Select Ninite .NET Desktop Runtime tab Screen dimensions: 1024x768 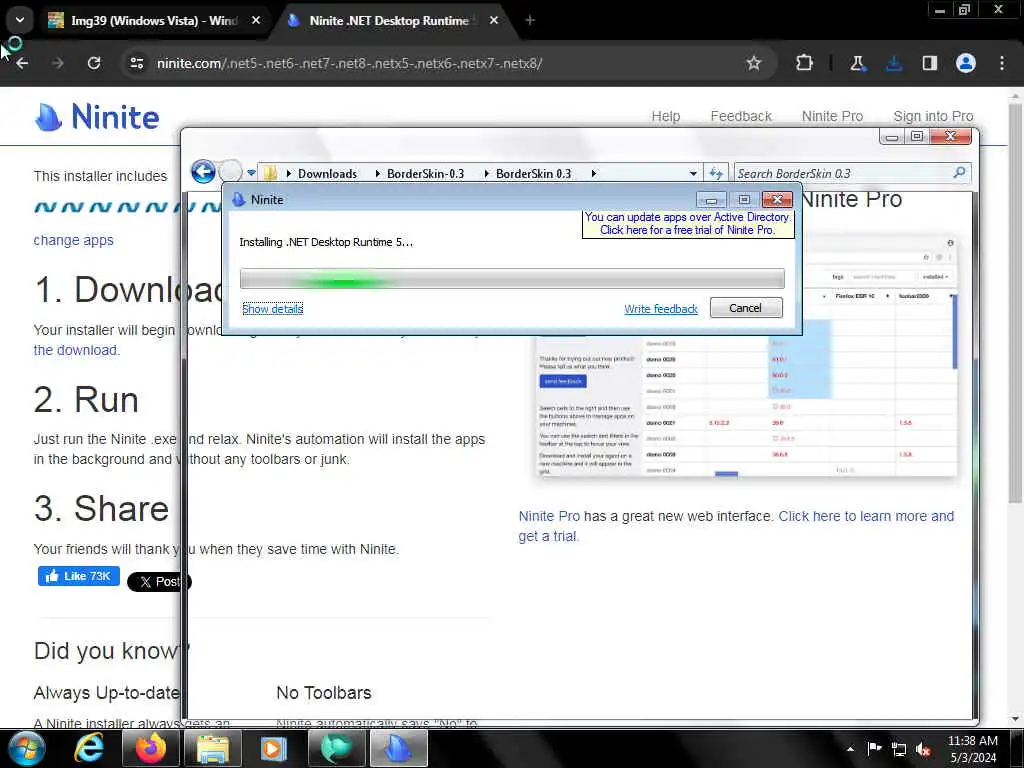tap(389, 21)
